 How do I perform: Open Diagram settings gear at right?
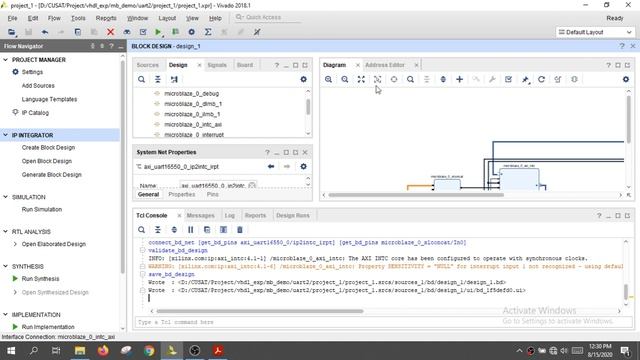point(626,79)
